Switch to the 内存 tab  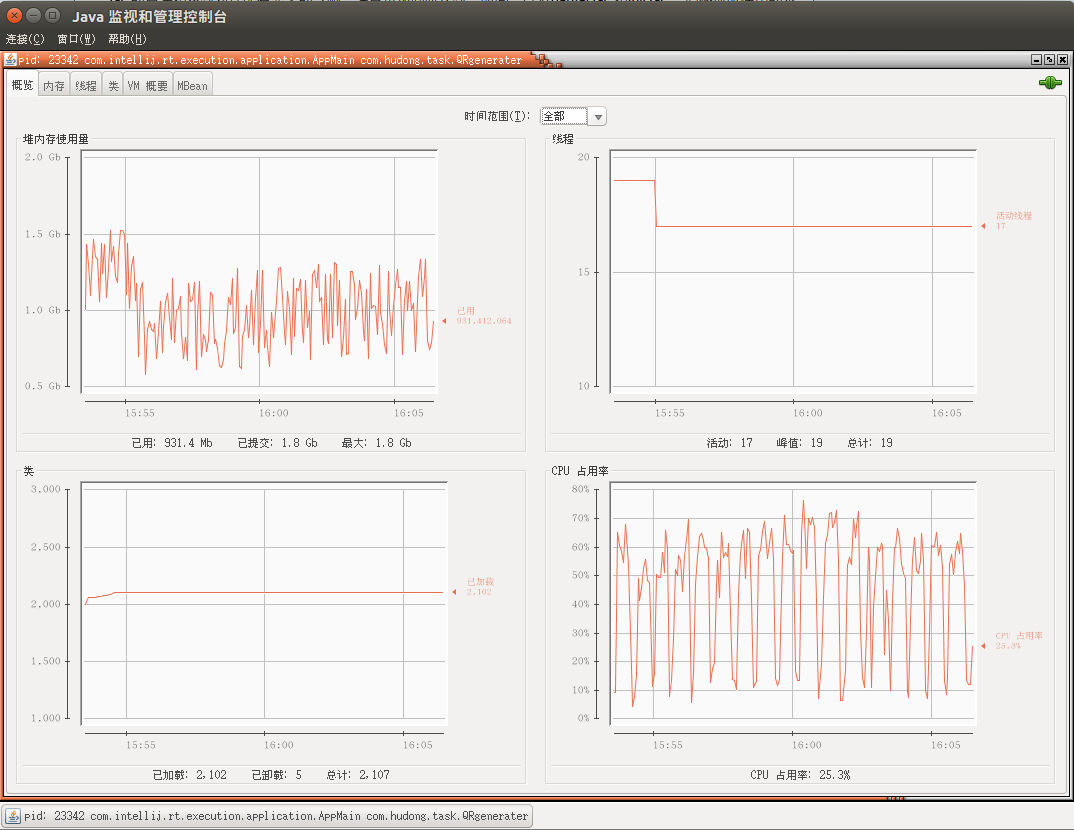(x=53, y=86)
